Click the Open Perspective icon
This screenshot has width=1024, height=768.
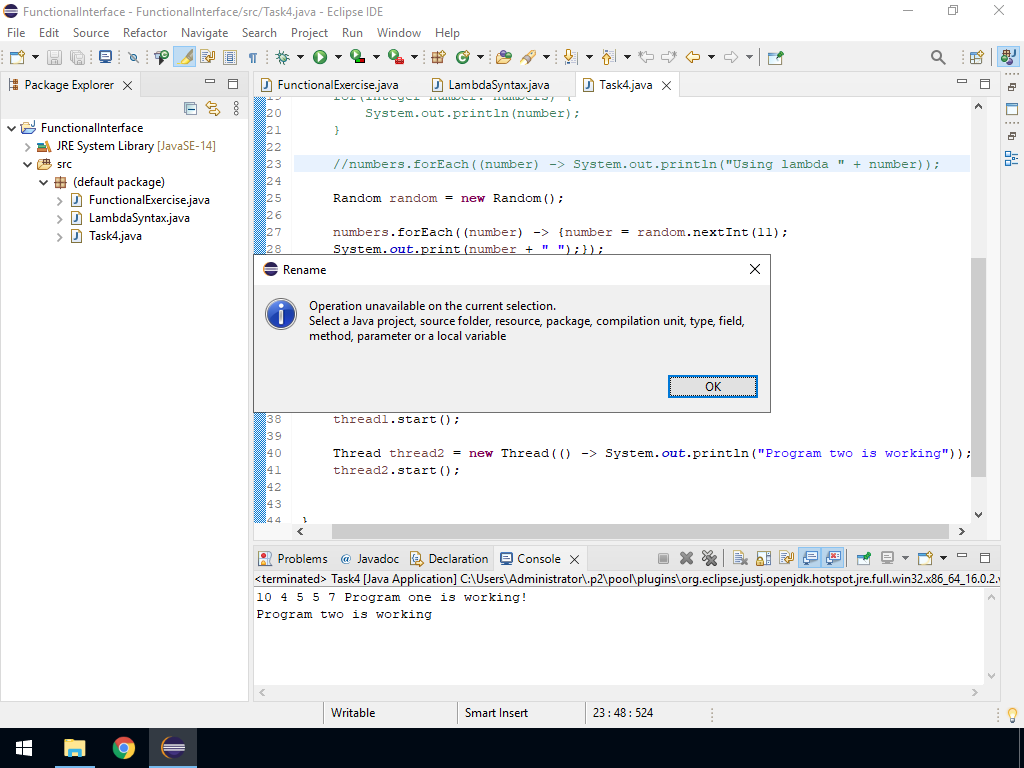click(x=977, y=58)
